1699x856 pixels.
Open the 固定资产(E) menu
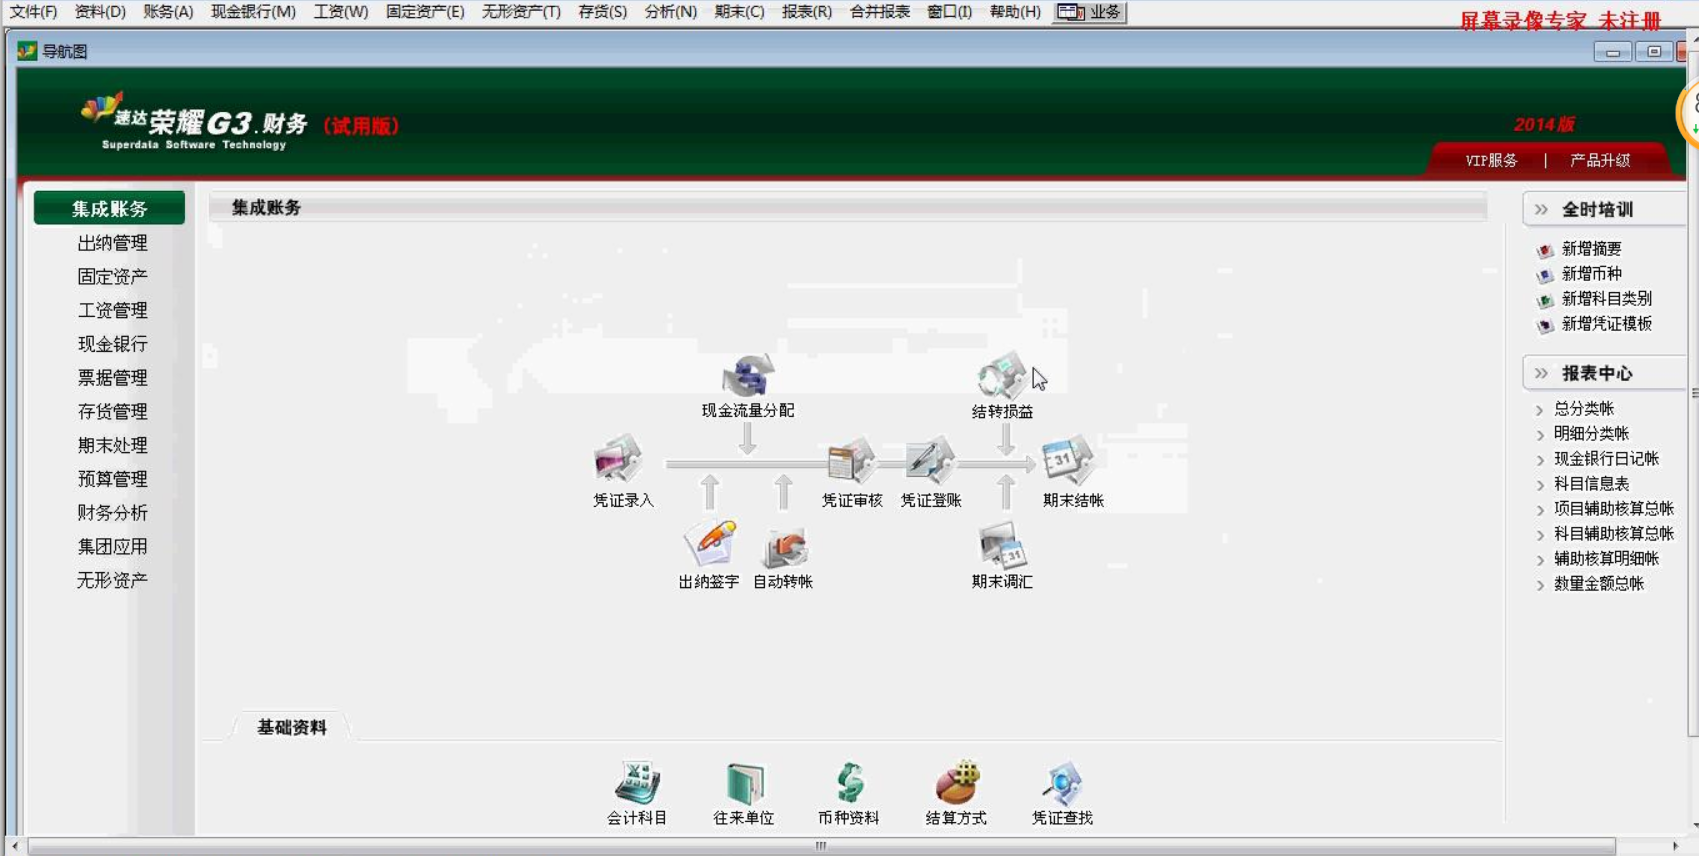pyautogui.click(x=425, y=12)
